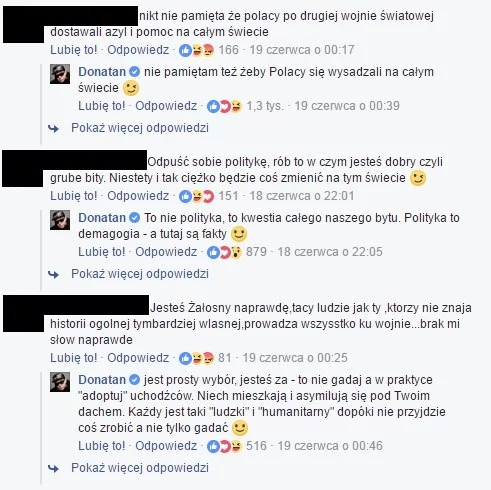Expand more replies under the 'Odpuść sobie politykę' comment

point(140,274)
